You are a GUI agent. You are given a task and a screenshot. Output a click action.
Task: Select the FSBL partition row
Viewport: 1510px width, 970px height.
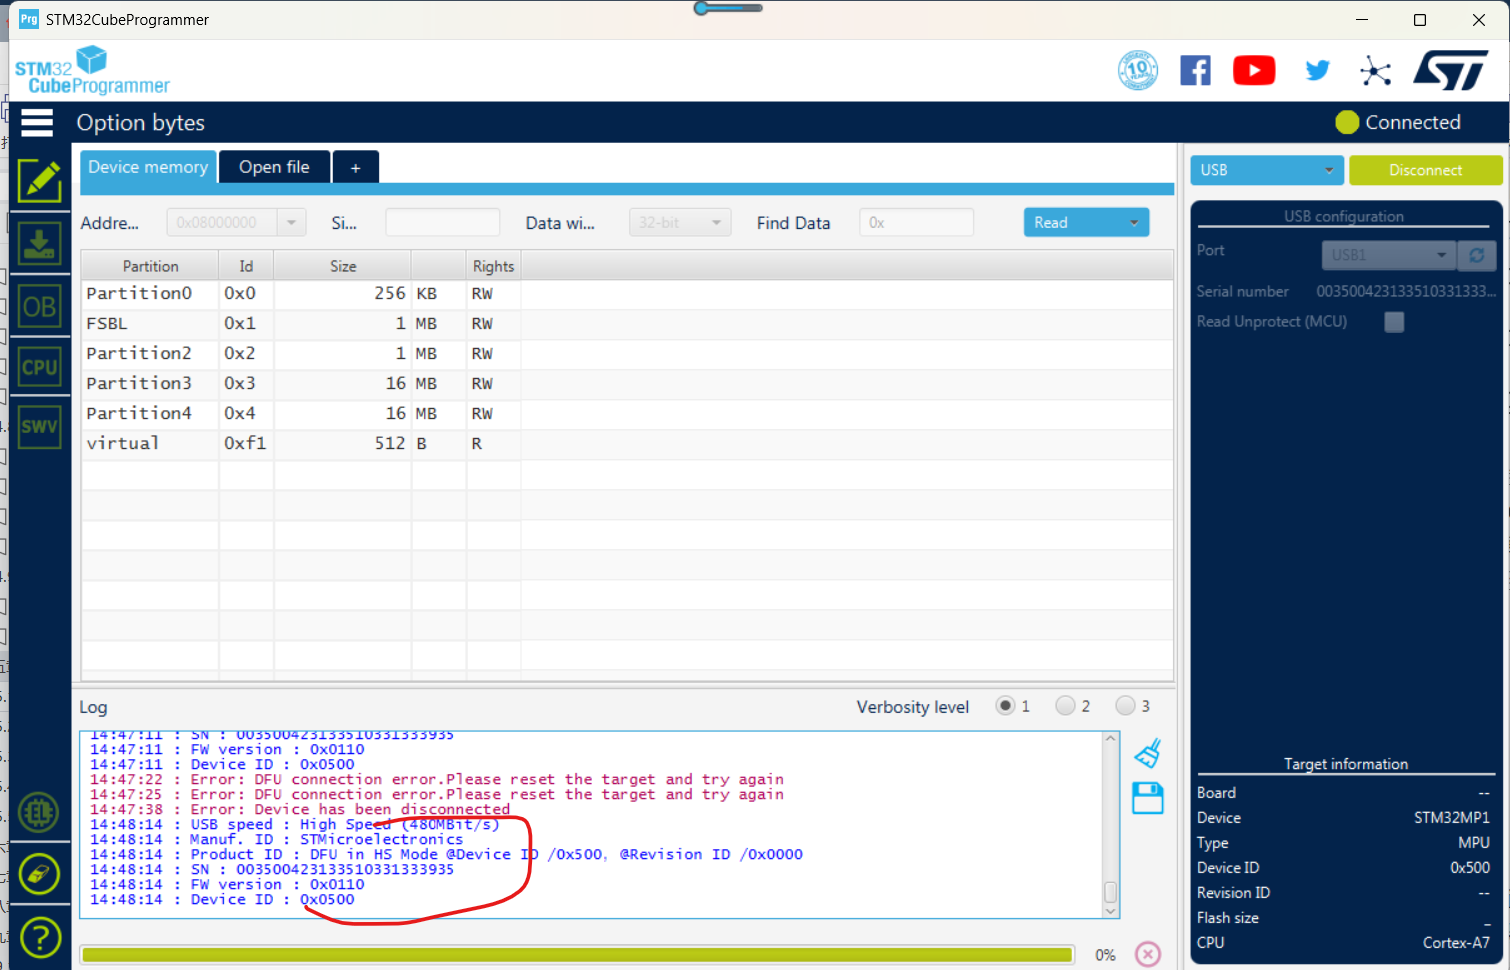coord(627,323)
